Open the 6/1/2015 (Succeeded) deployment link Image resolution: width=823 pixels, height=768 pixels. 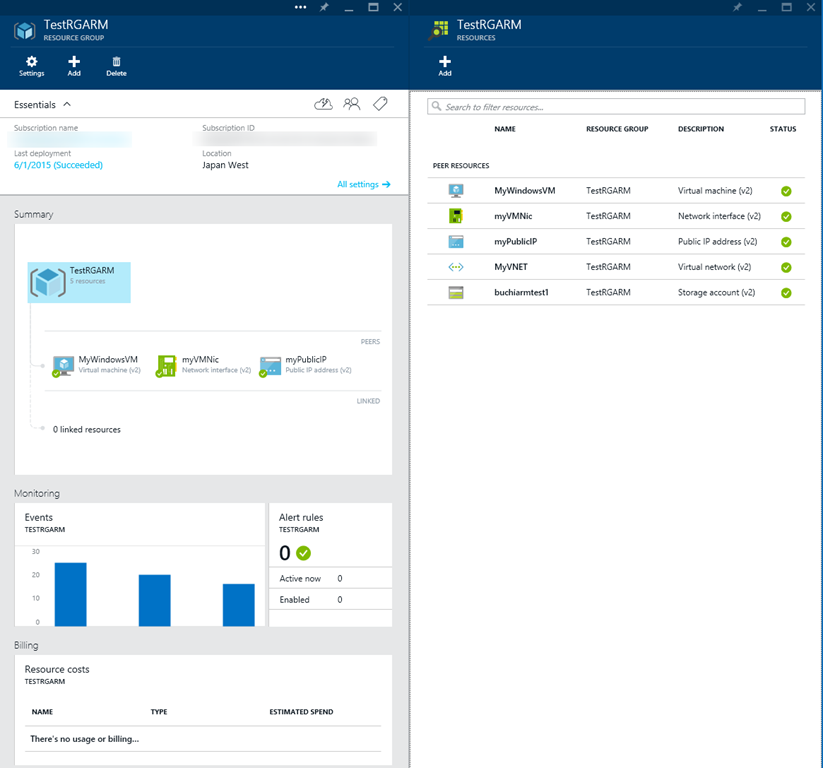coord(58,165)
